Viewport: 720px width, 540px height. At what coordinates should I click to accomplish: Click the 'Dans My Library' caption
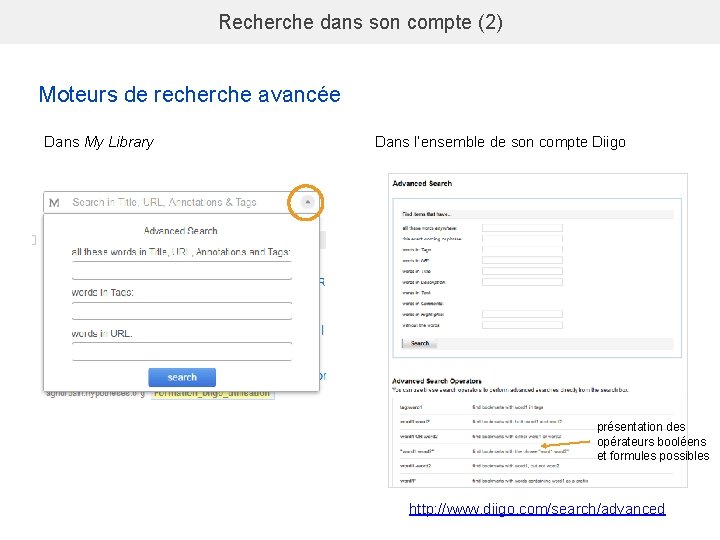99,142
